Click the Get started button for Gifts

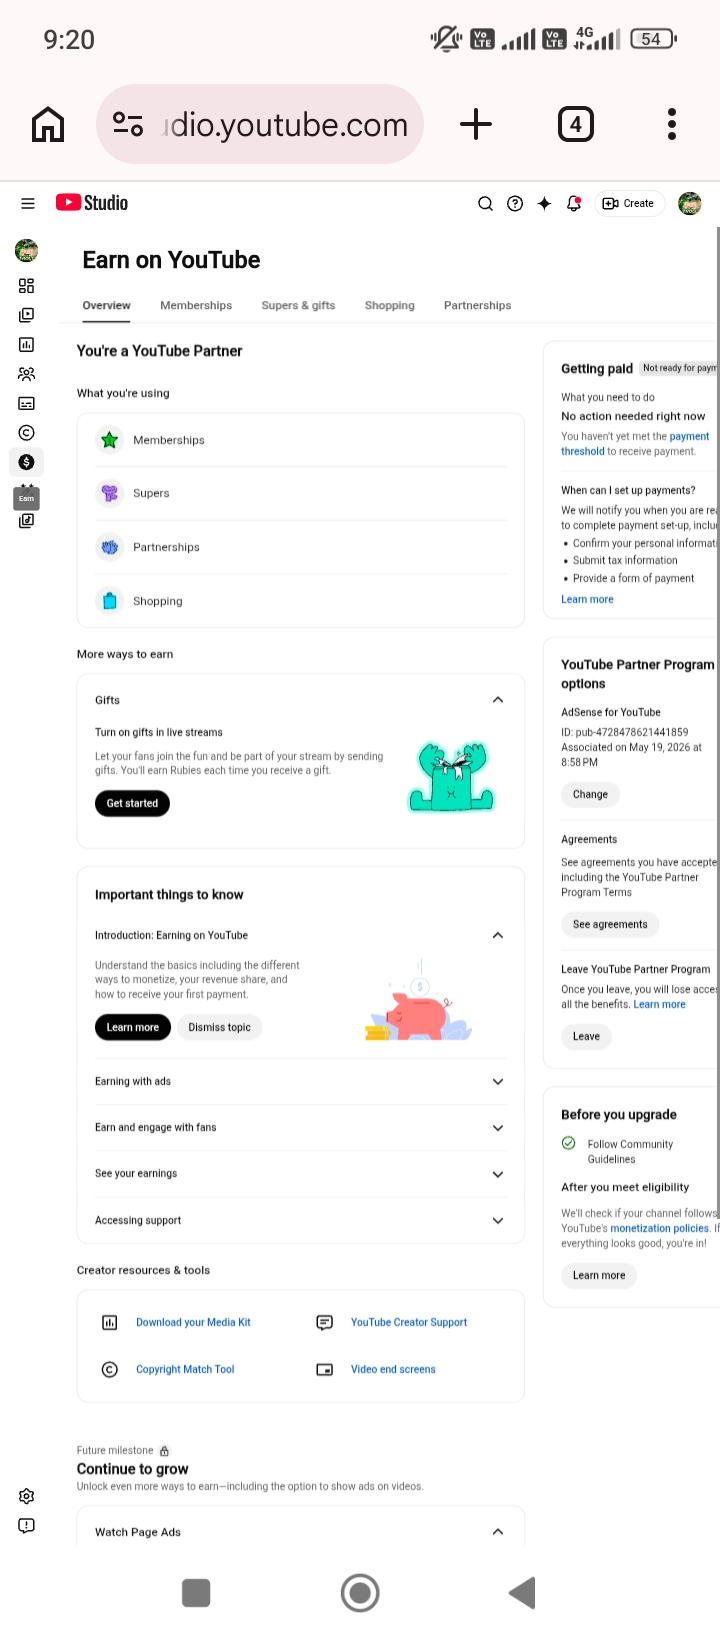(x=132, y=803)
